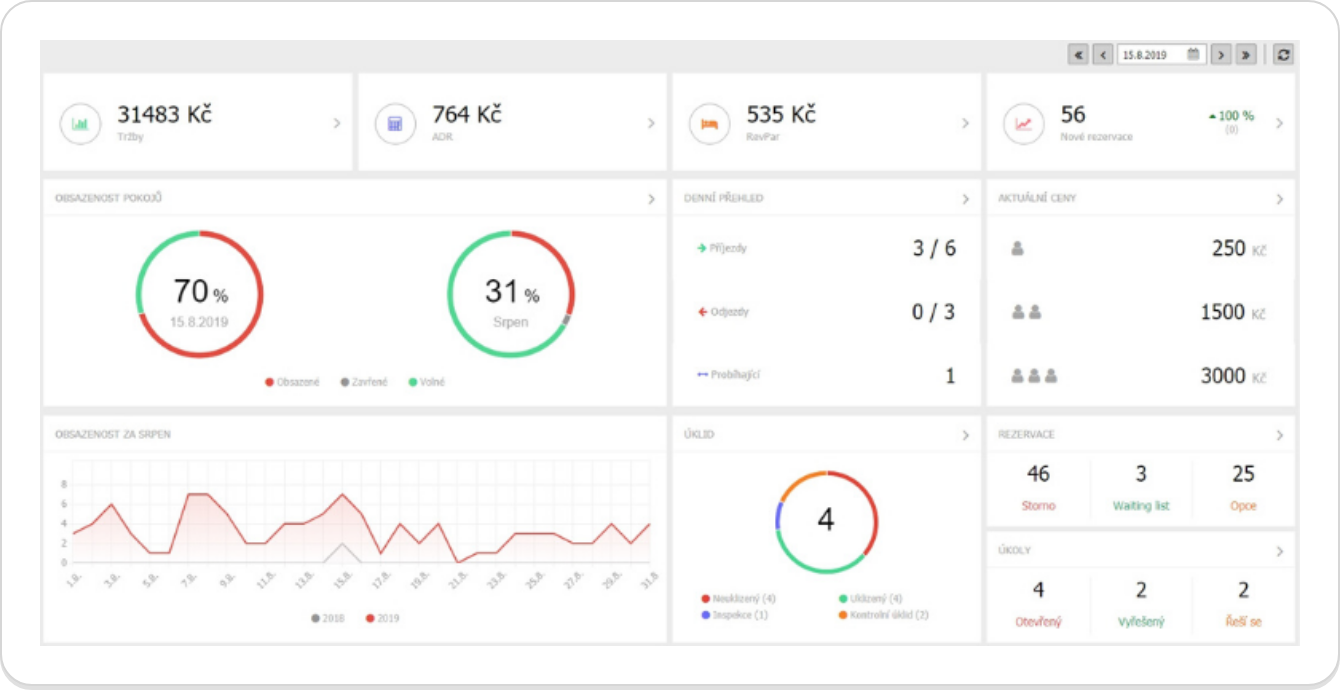Jump forward with the double right arrow
The height and width of the screenshot is (690, 1340).
[1246, 55]
